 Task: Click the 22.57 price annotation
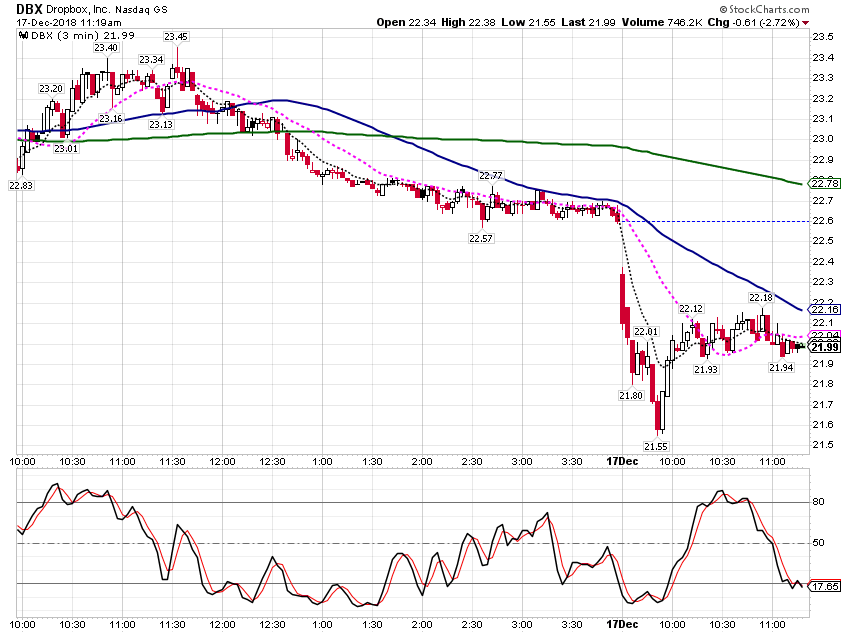pyautogui.click(x=481, y=238)
